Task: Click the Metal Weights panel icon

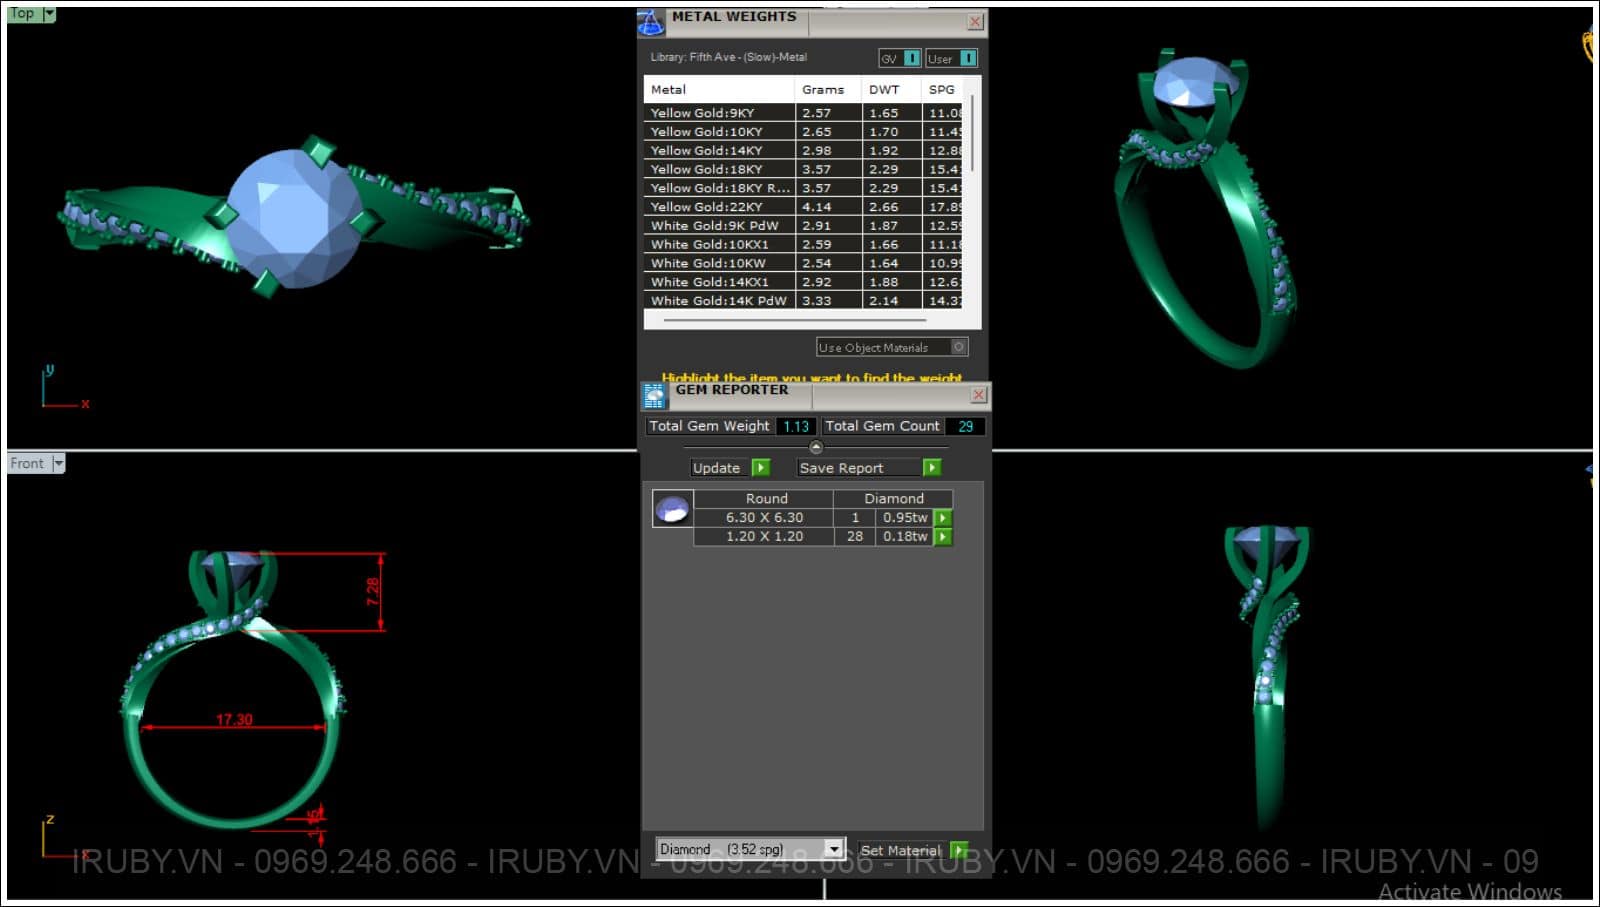Action: 651,21
